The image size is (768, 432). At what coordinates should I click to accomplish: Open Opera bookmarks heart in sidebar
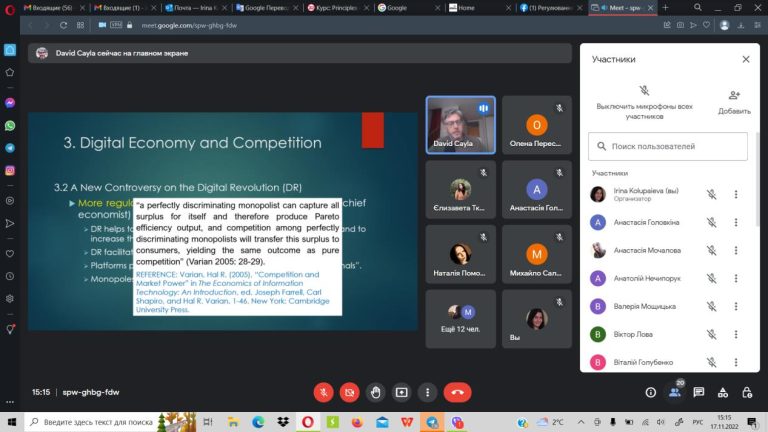point(10,254)
